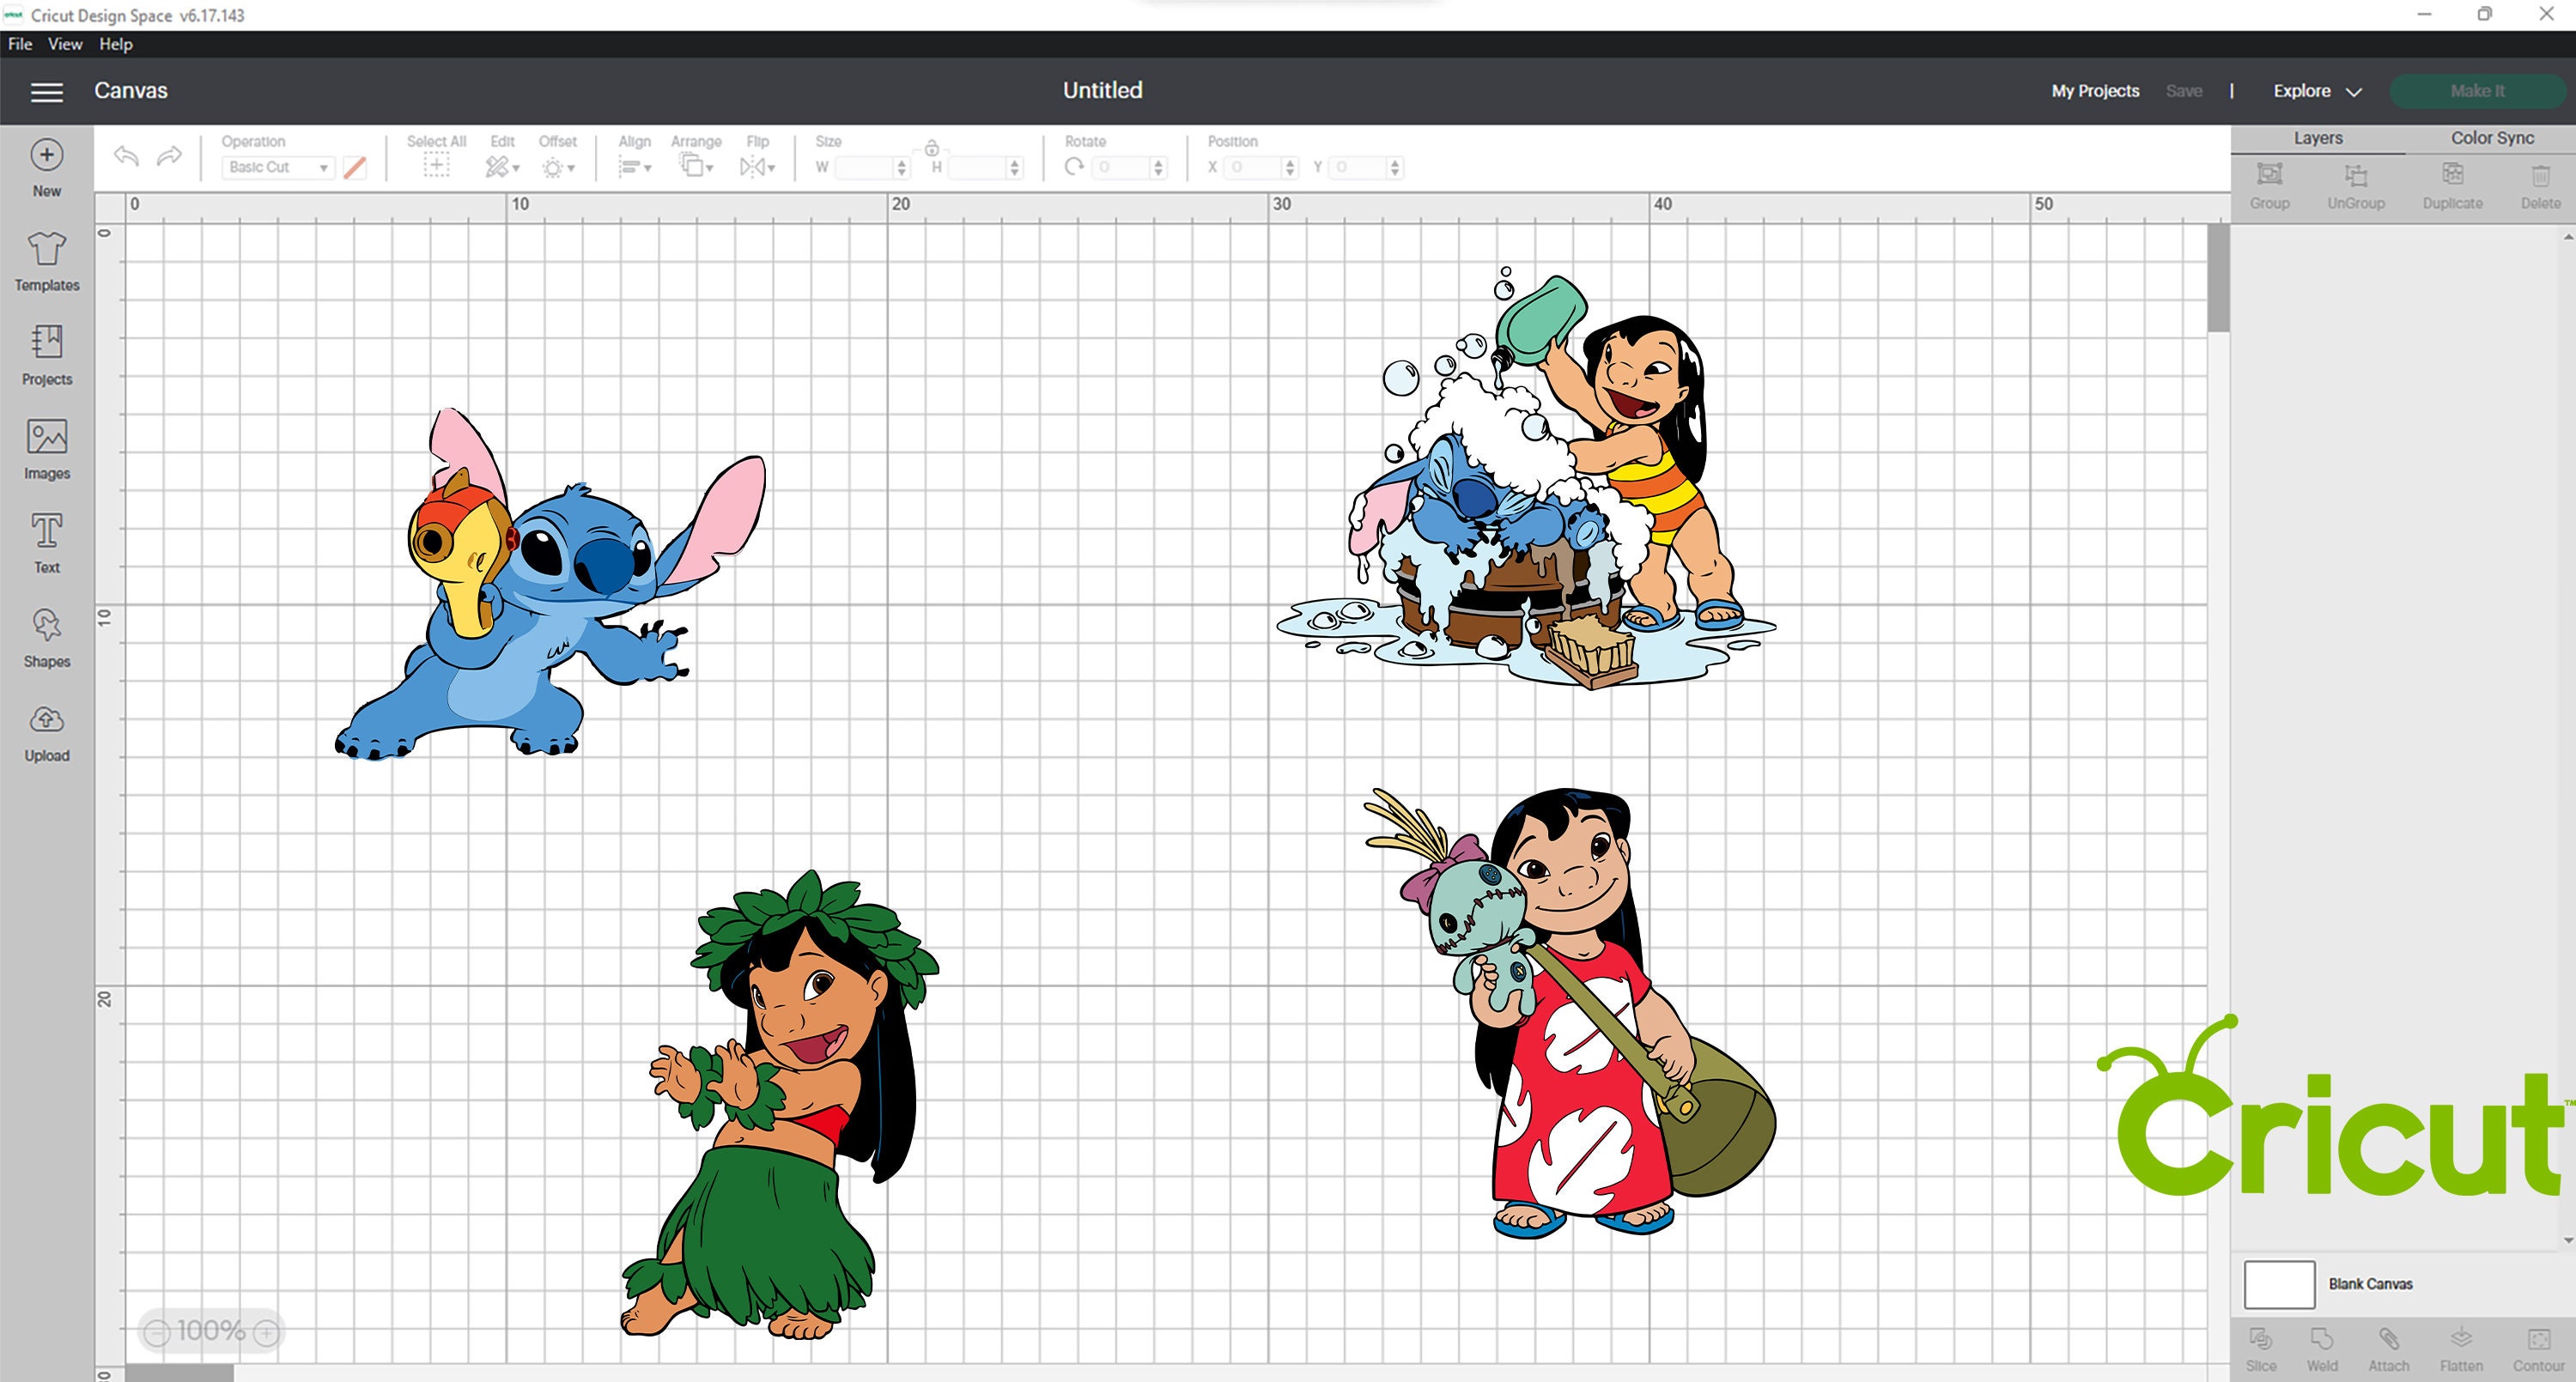Viewport: 2576px width, 1382px height.
Task: Zoom in with the plus button
Action: (266, 1332)
